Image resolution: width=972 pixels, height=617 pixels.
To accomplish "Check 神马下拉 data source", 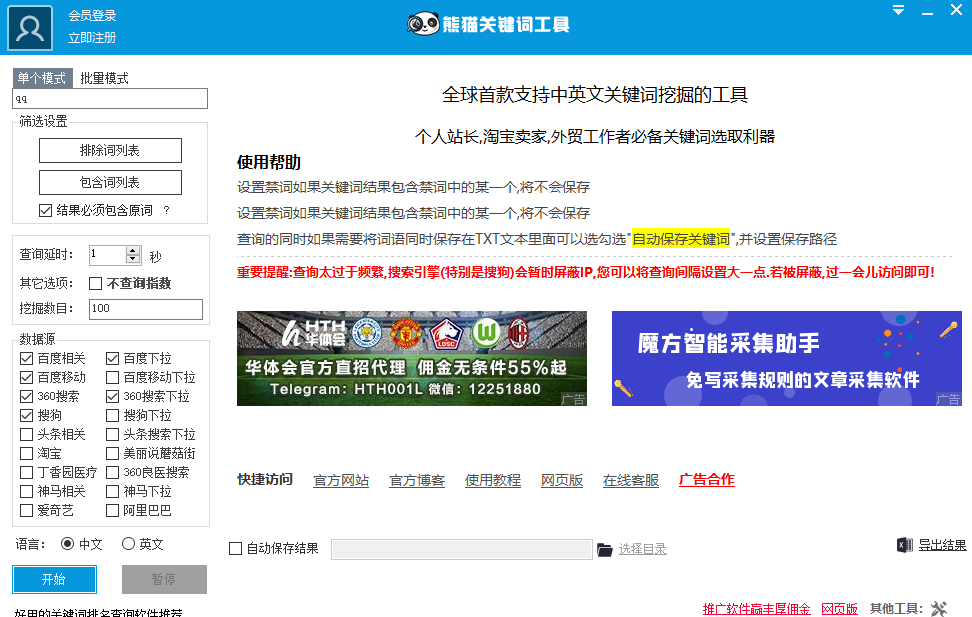I will point(112,491).
